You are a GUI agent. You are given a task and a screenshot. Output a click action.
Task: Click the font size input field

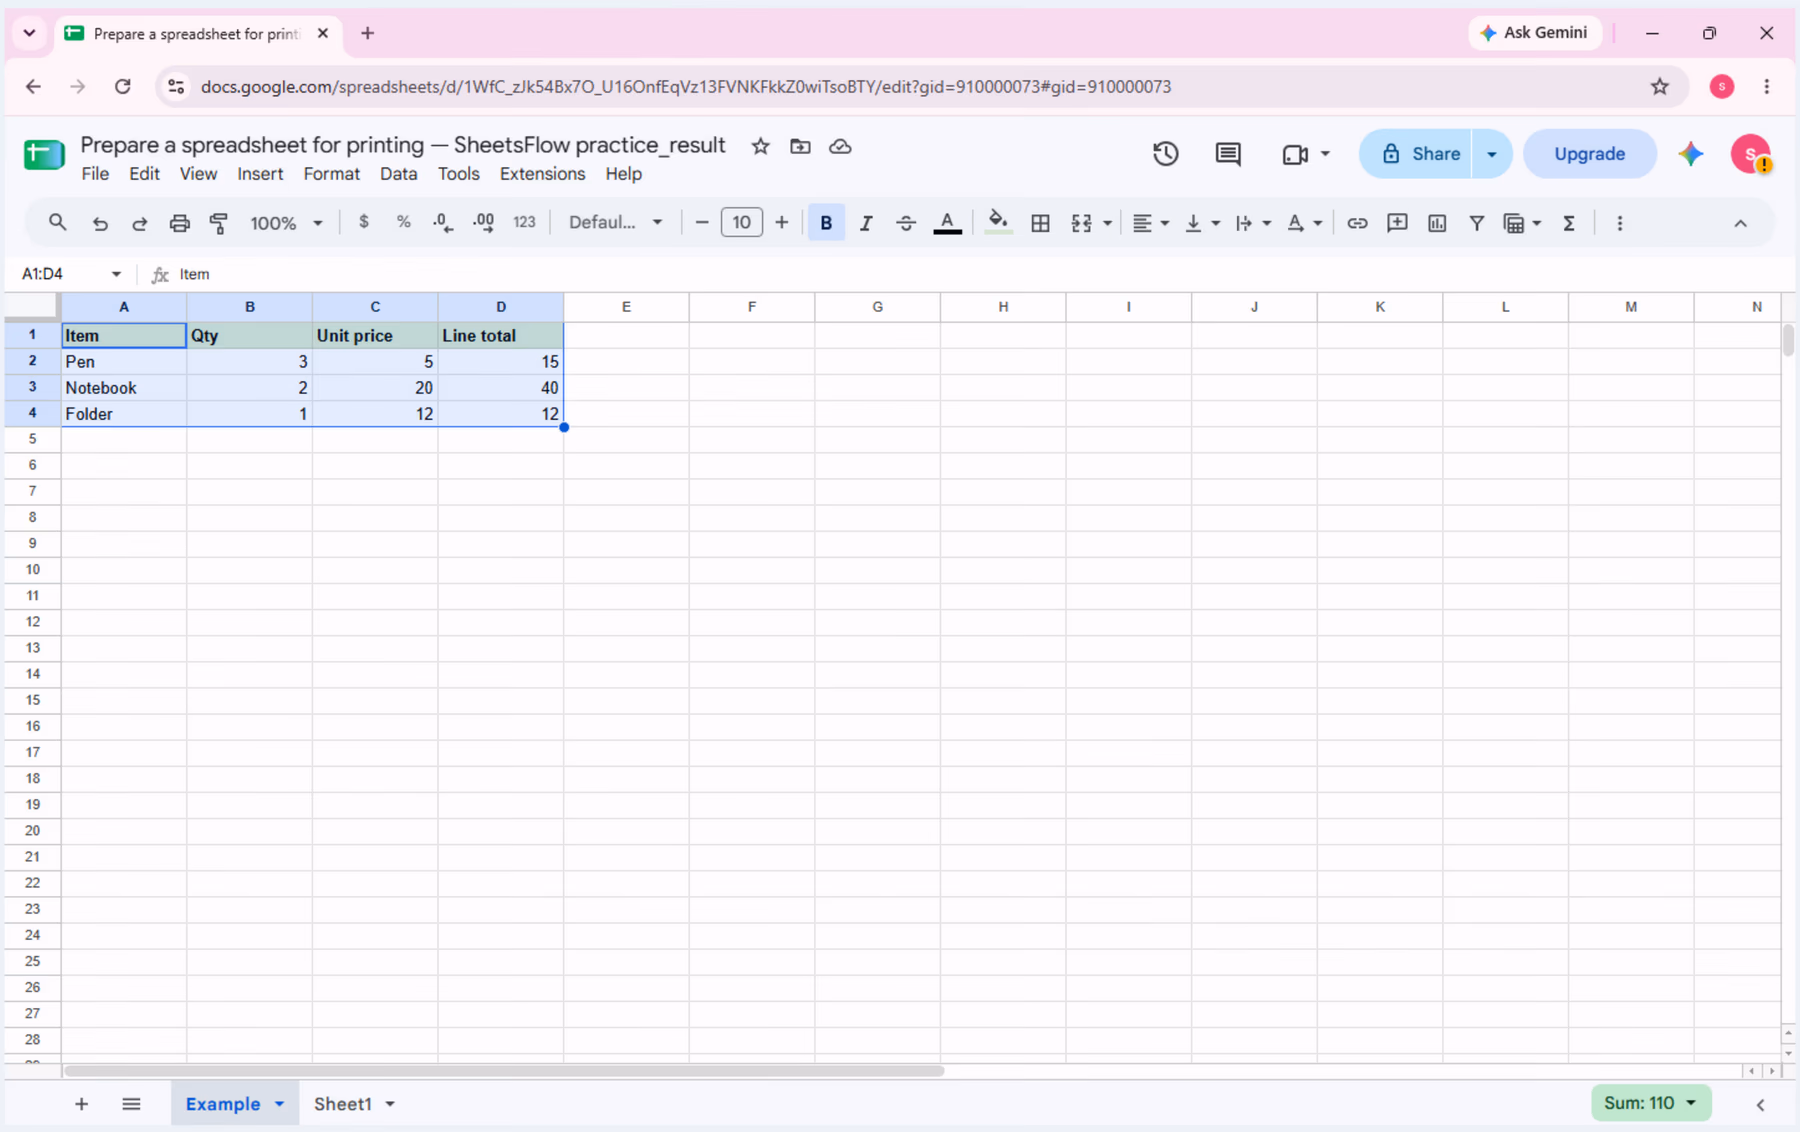741,222
